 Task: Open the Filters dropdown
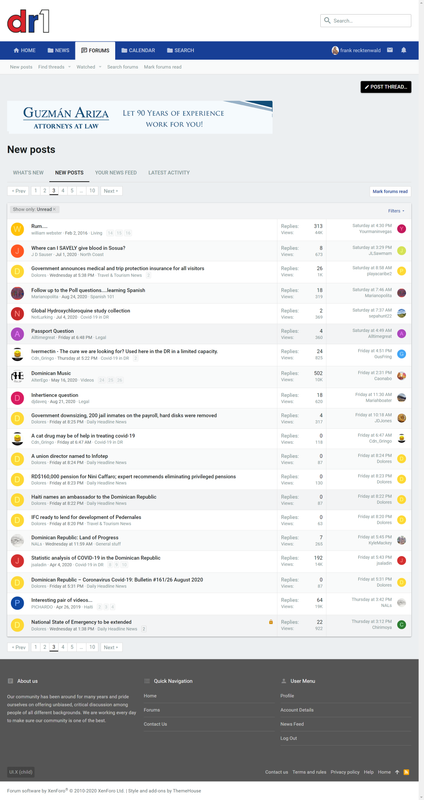pos(396,211)
